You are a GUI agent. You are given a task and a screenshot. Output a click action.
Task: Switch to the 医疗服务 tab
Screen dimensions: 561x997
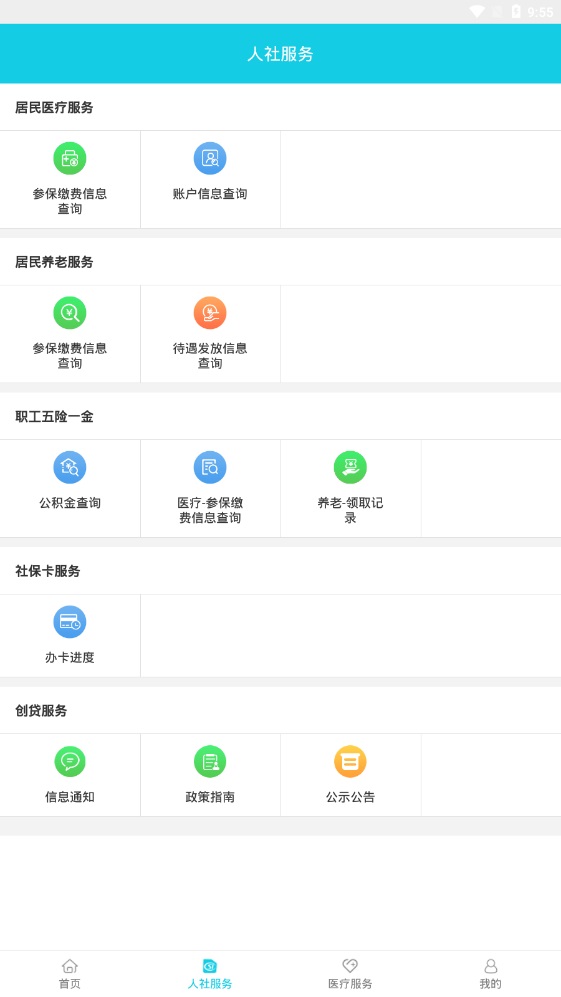point(350,974)
